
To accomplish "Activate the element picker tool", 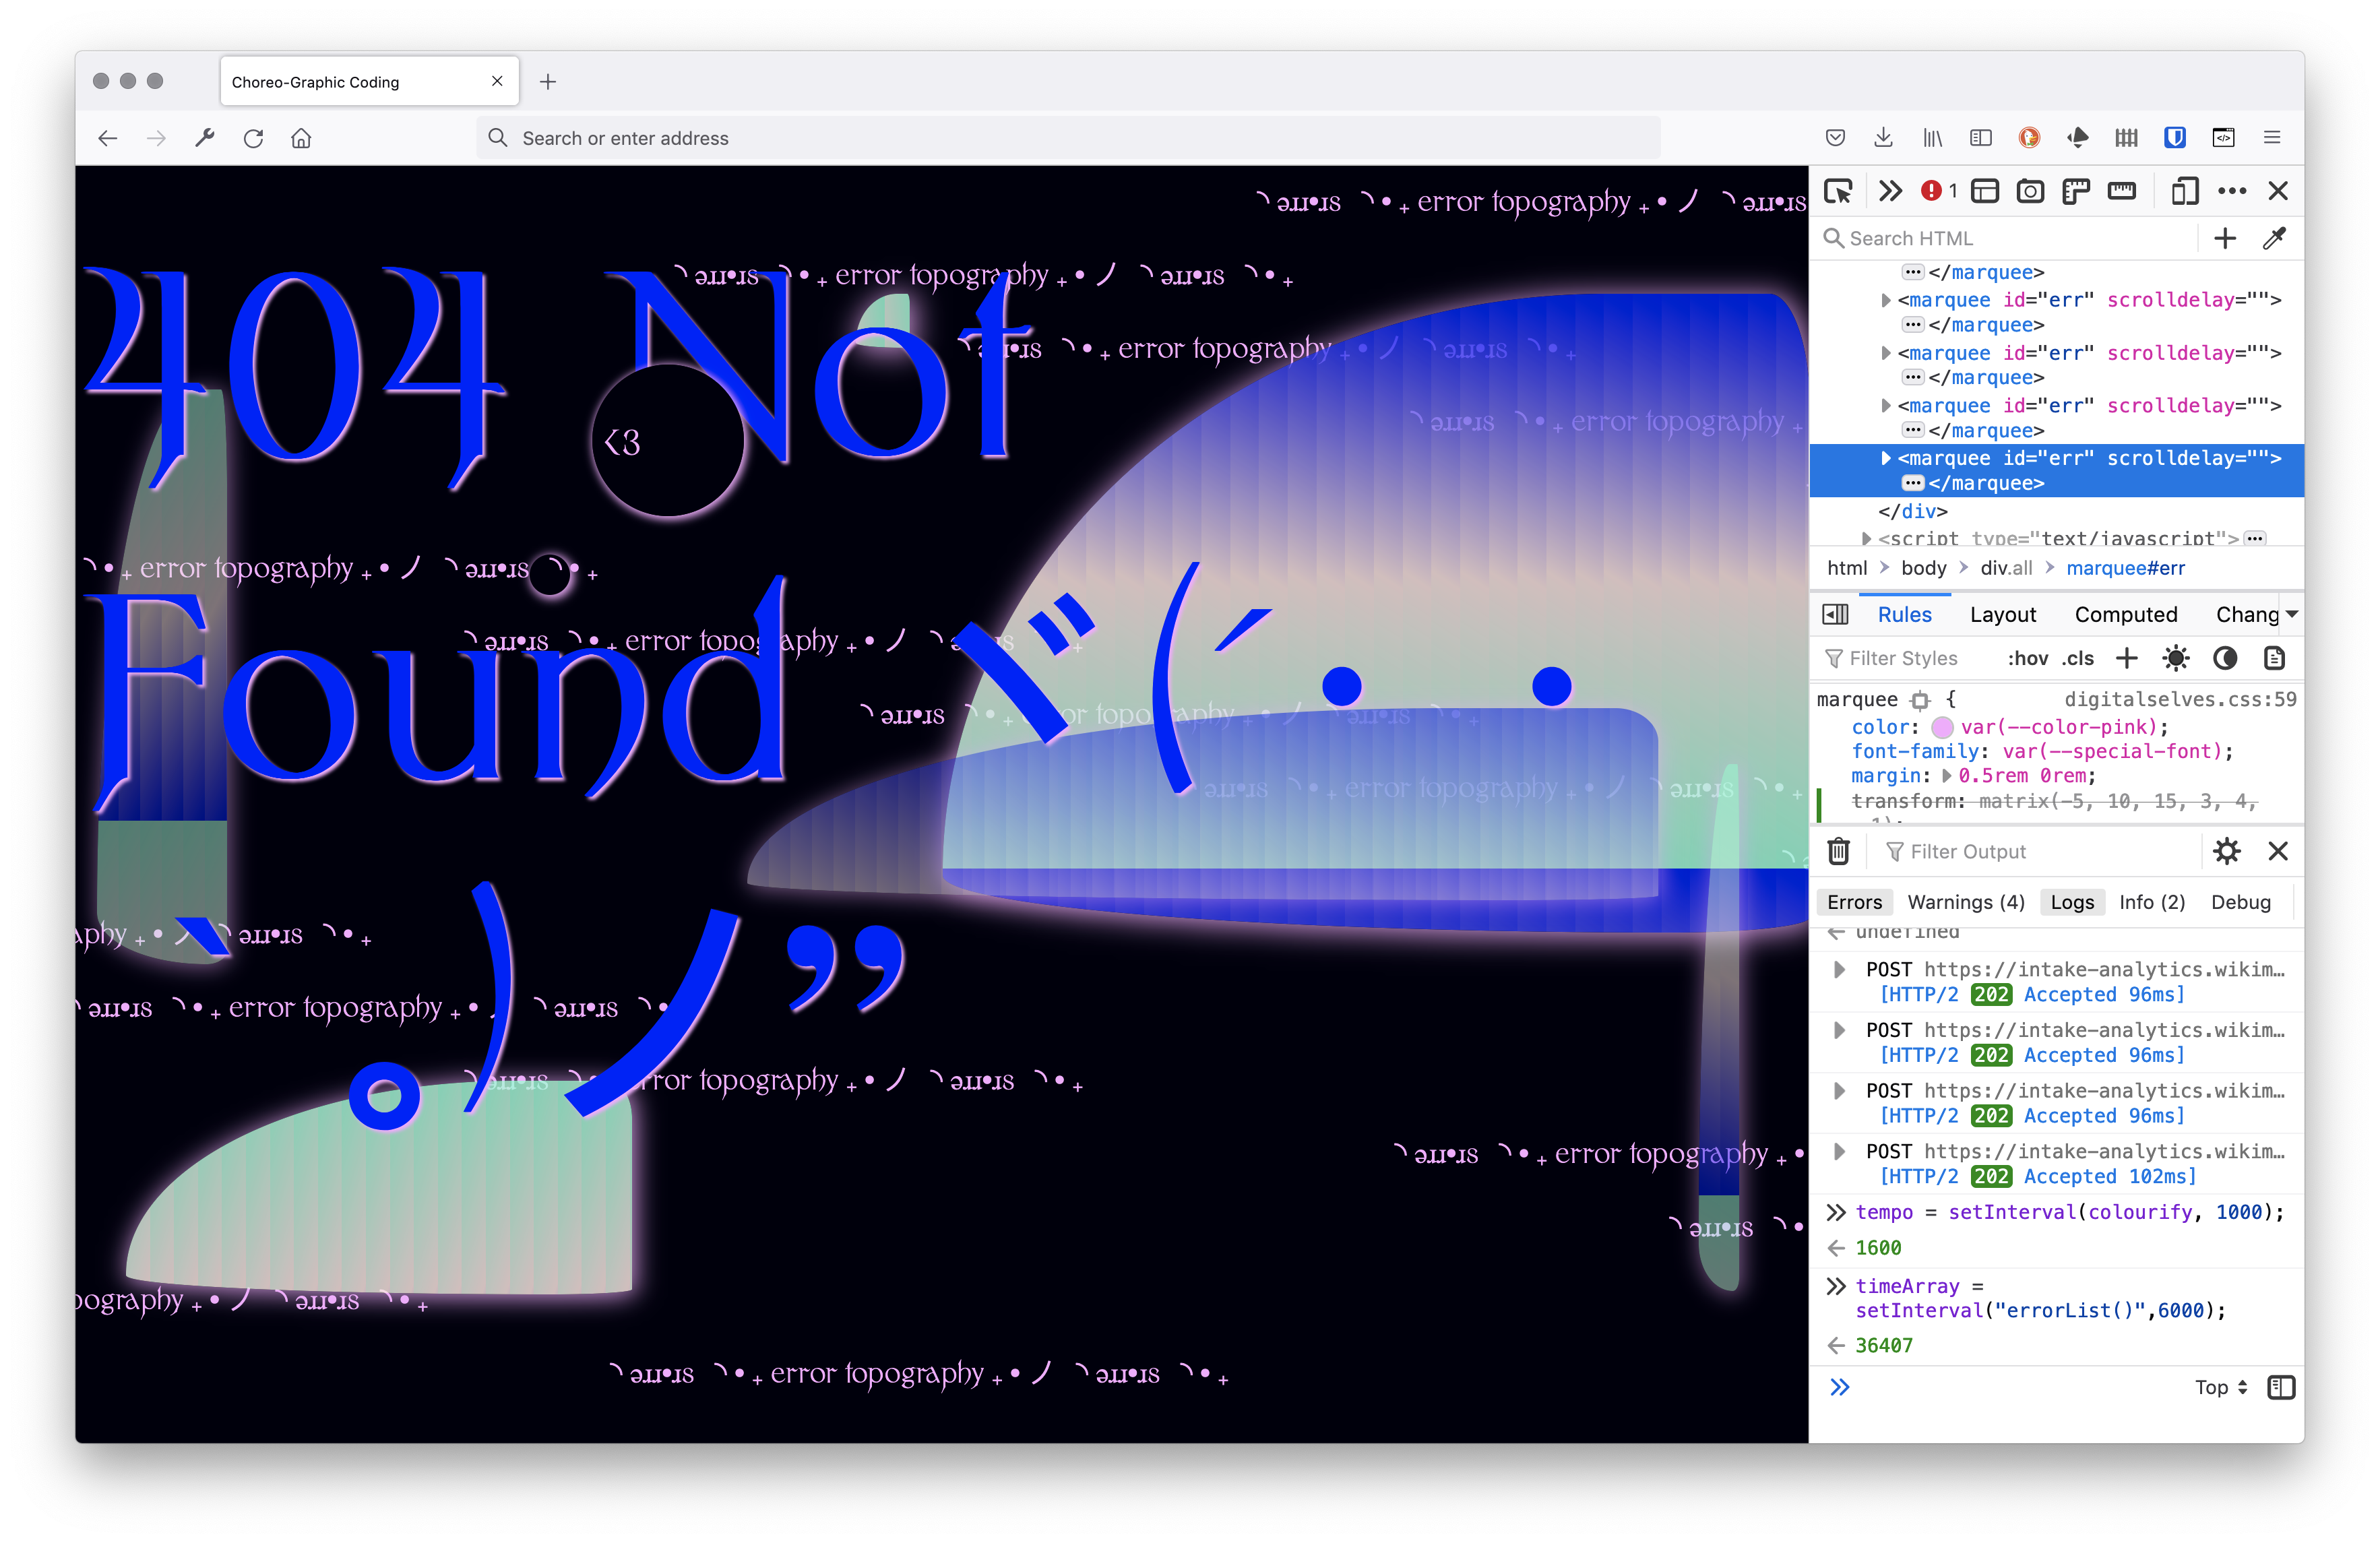I will [x=1838, y=191].
